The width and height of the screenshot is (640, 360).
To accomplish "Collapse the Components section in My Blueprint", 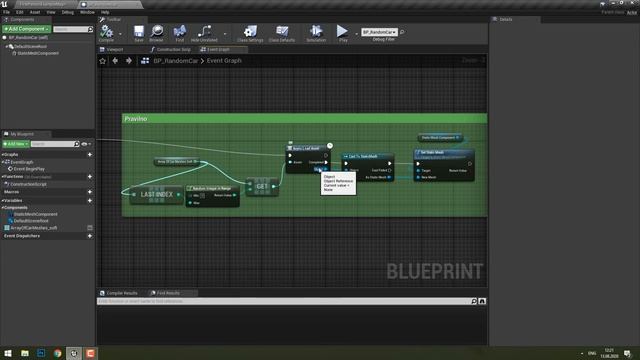I will click(x=3, y=208).
